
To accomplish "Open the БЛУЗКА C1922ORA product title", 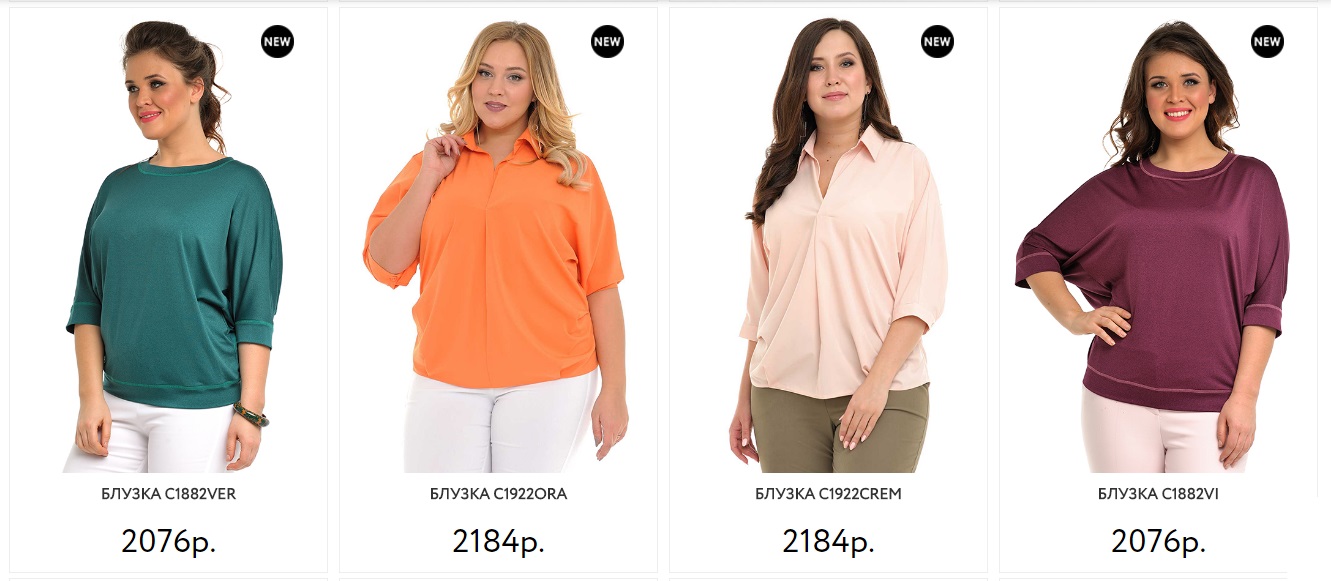I will click(498, 494).
